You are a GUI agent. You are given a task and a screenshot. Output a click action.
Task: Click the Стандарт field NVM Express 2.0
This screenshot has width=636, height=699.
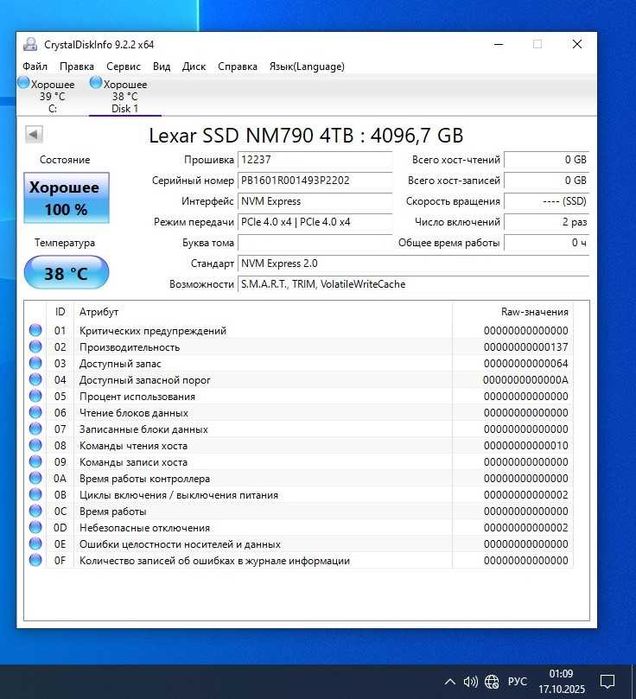[x=413, y=263]
